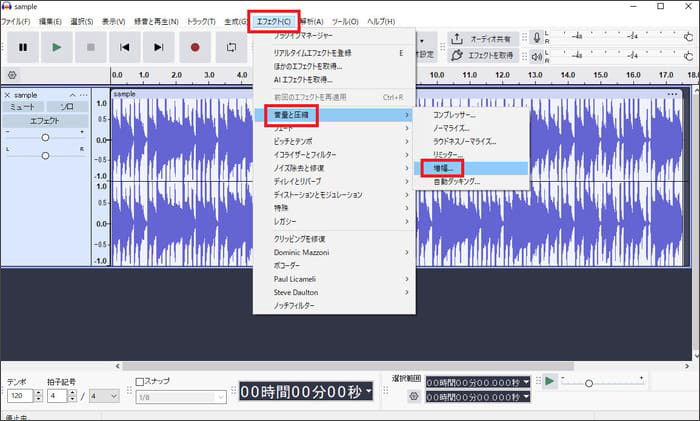Screen dimensions: 700x421
Task: Open the track エフェクト button
Action: [46, 121]
